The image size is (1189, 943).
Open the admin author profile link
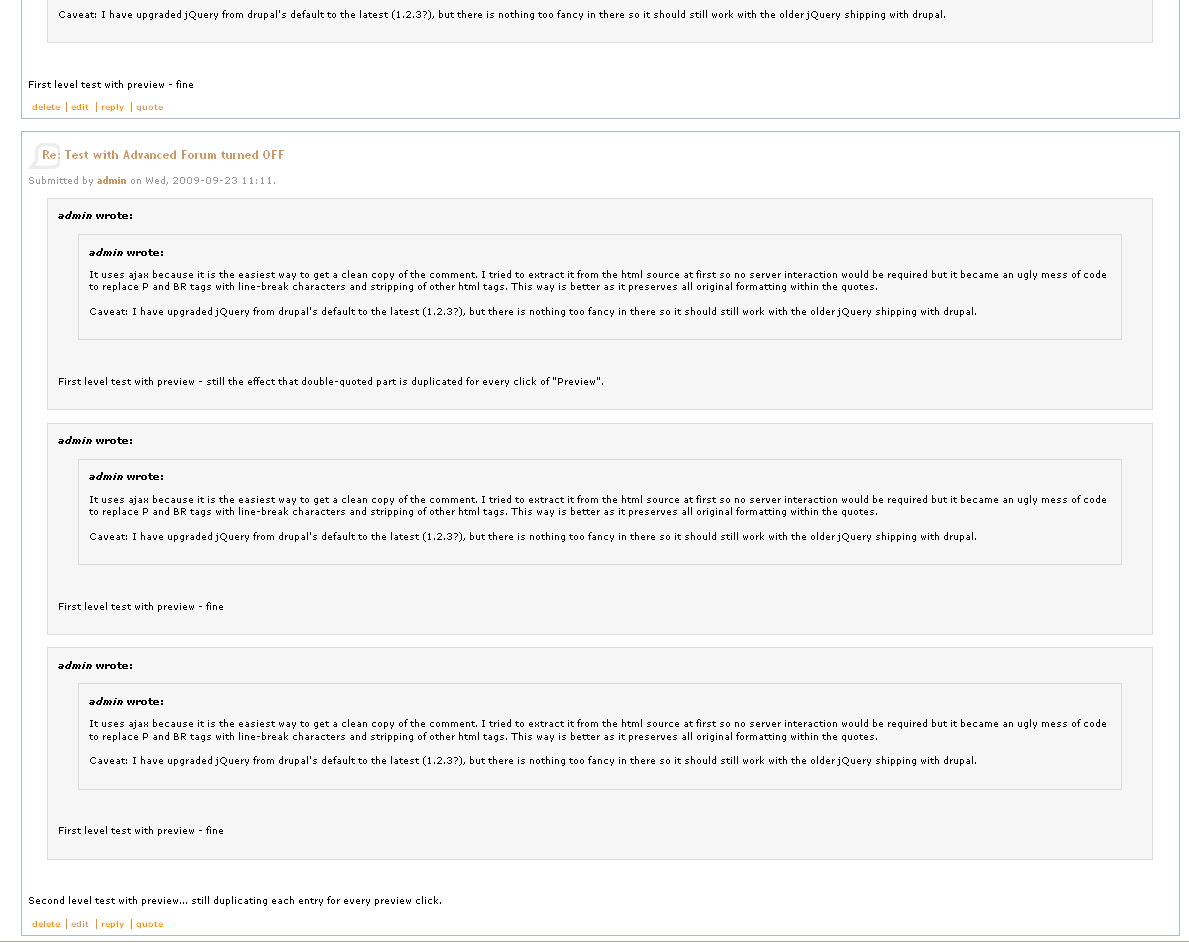pos(111,180)
